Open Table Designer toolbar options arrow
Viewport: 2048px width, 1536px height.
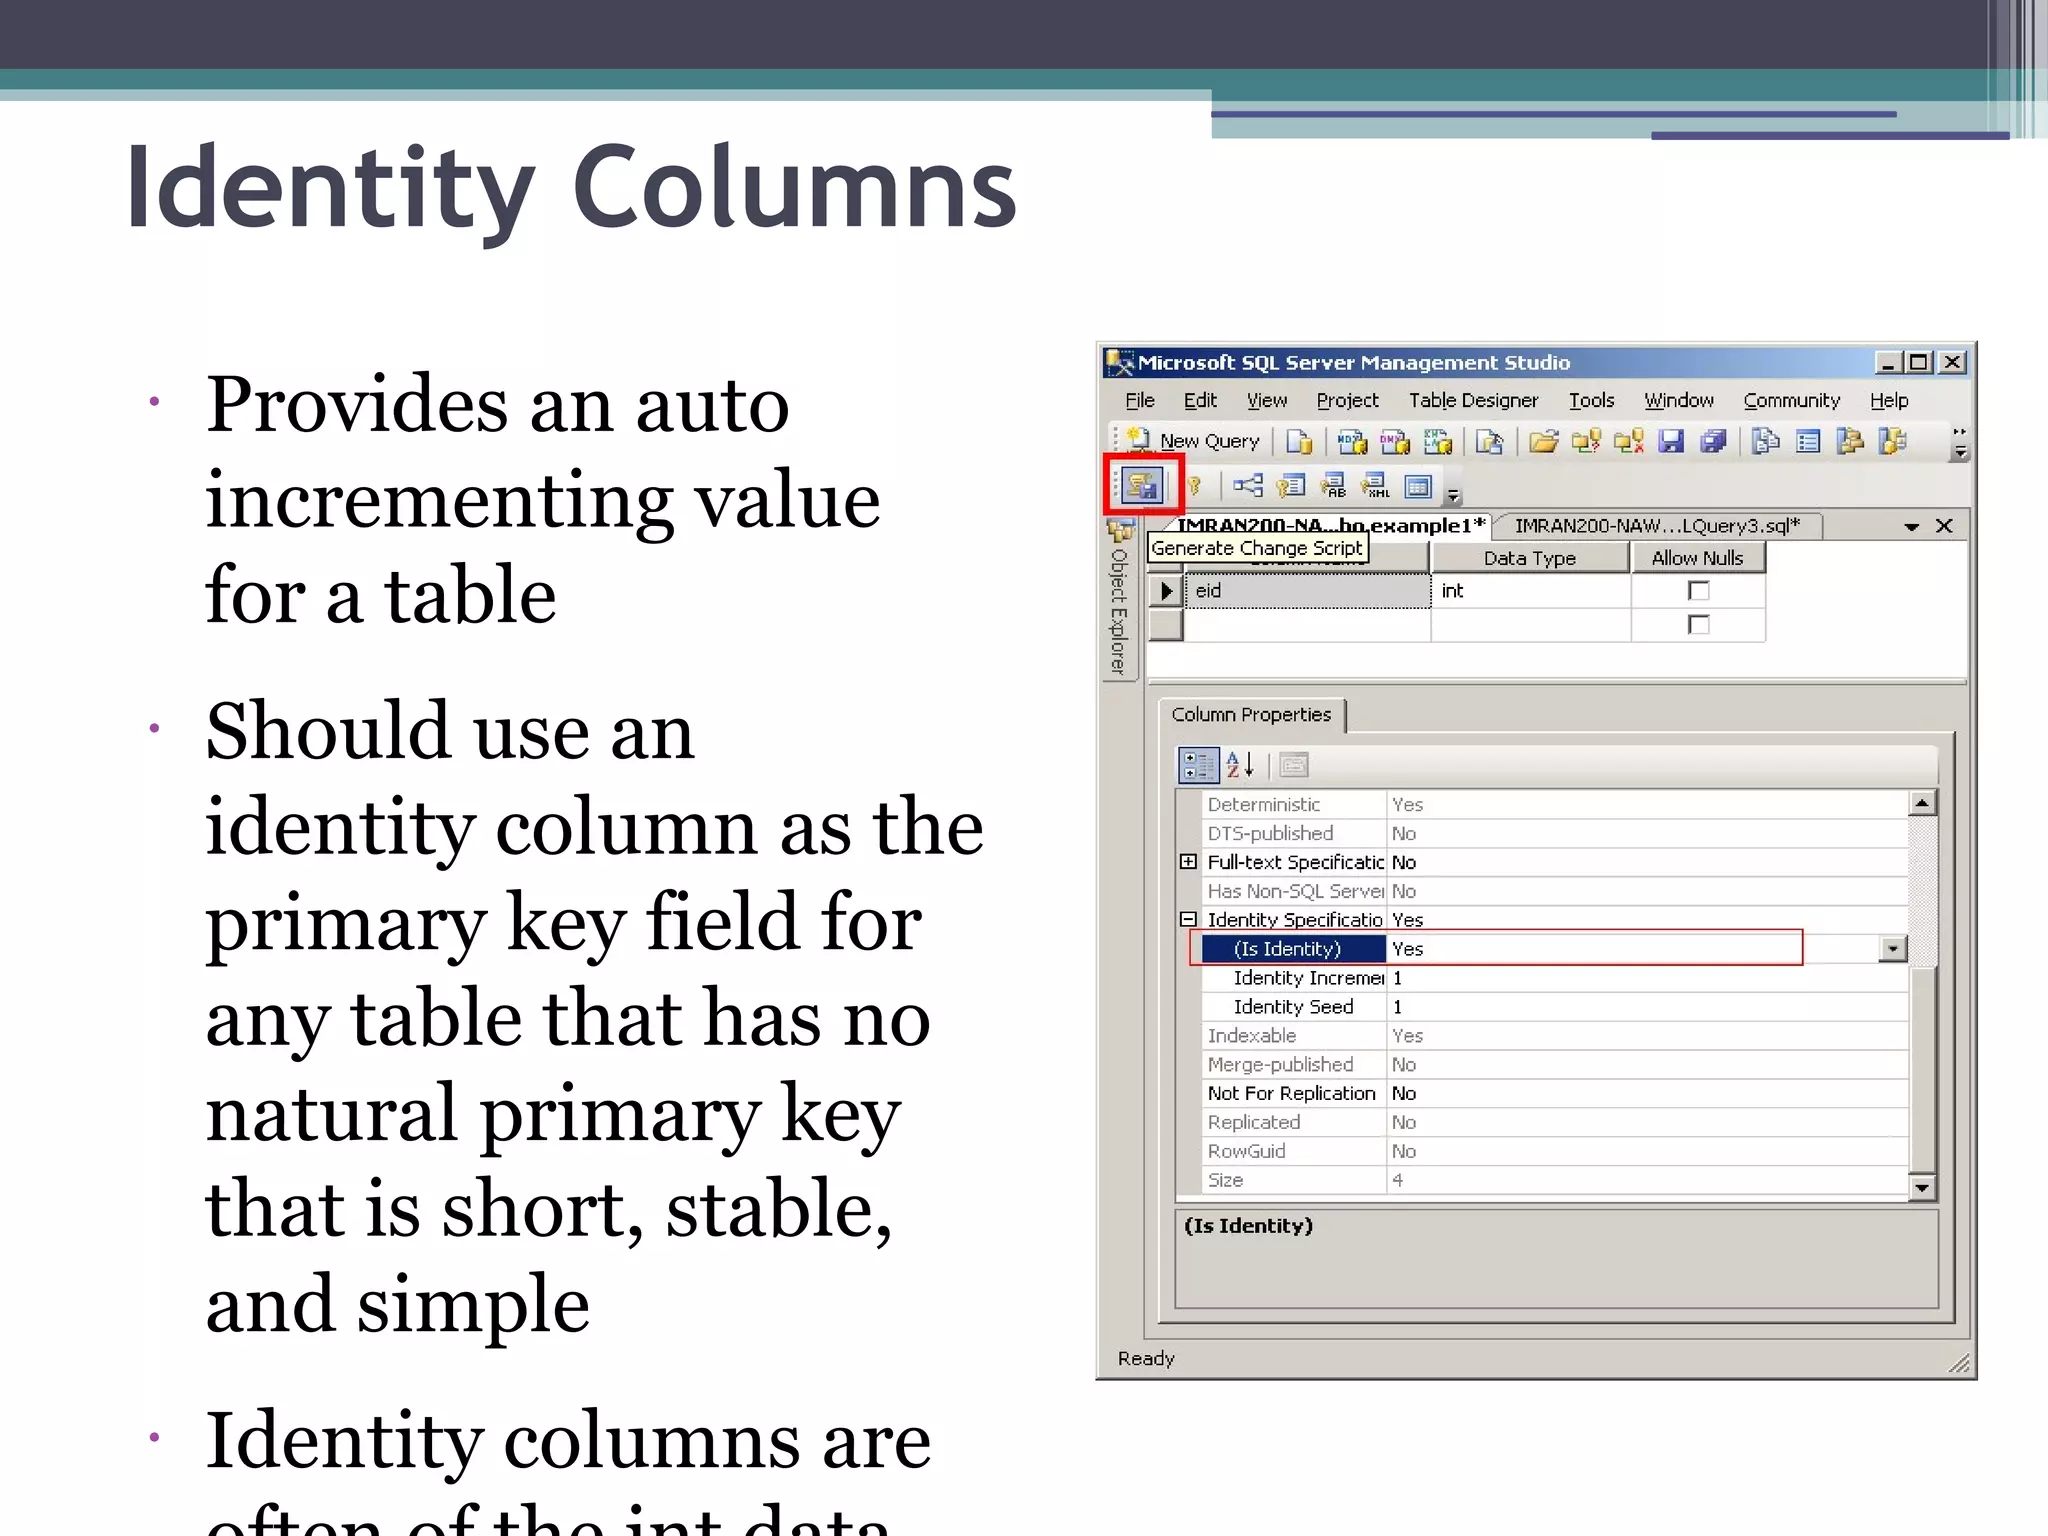click(x=1454, y=495)
